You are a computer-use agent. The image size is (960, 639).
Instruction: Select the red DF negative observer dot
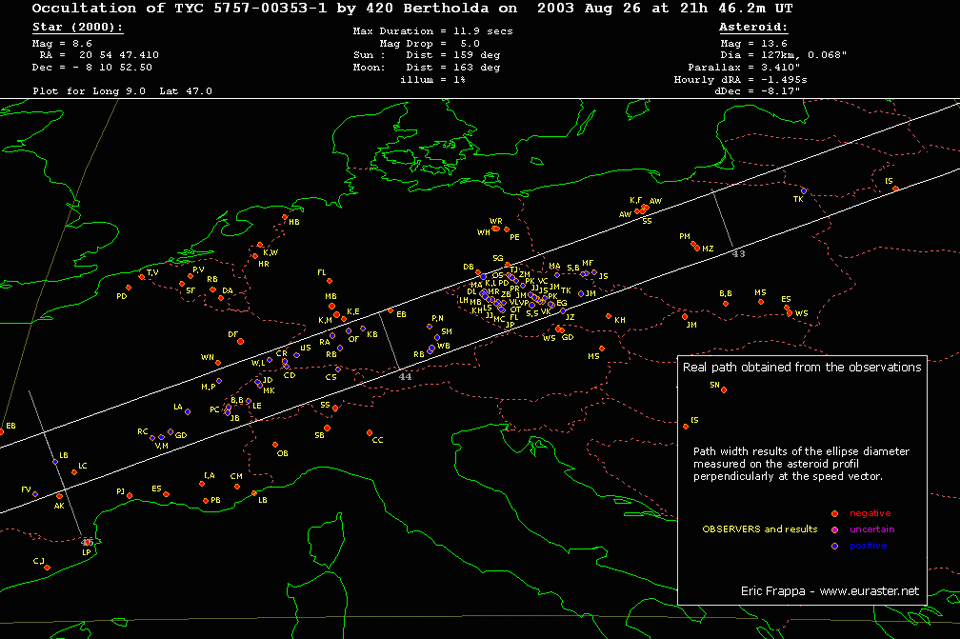click(x=242, y=340)
